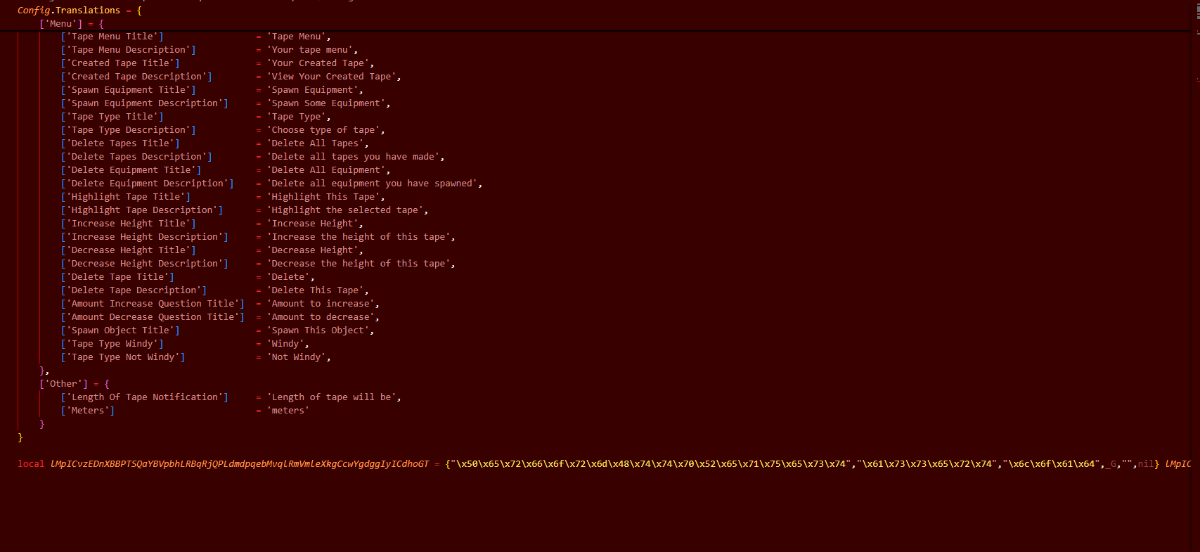Image resolution: width=1200 pixels, height=552 pixels.
Task: Place cursor in 'Choose type of tape' string
Action: (x=324, y=130)
